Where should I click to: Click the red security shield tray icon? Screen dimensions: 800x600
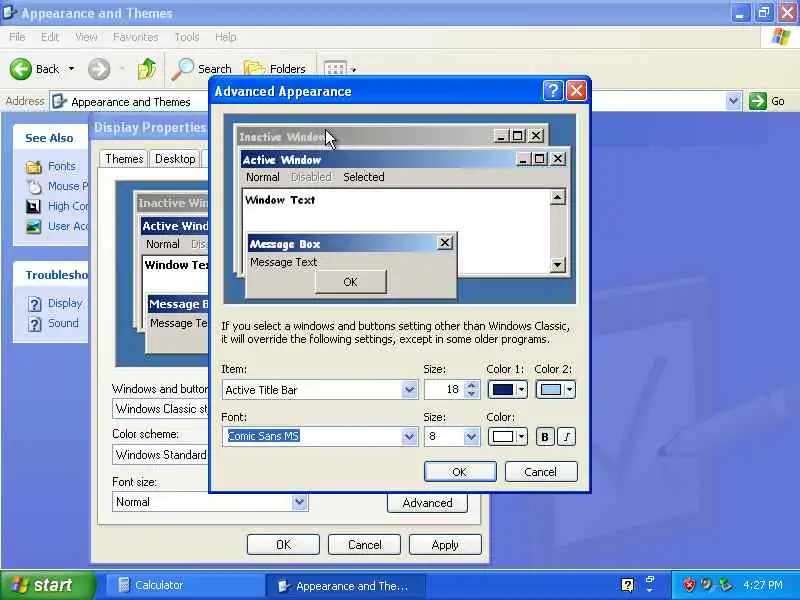coord(690,585)
